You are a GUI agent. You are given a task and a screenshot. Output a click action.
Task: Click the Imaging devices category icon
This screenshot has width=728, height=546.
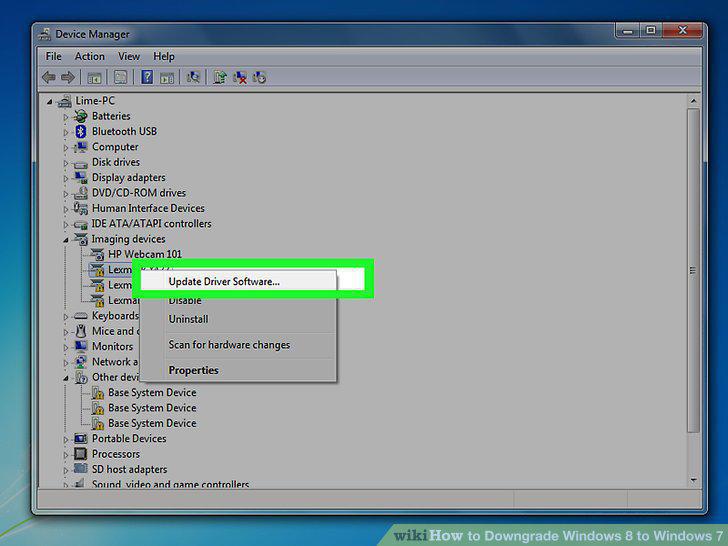coord(81,239)
